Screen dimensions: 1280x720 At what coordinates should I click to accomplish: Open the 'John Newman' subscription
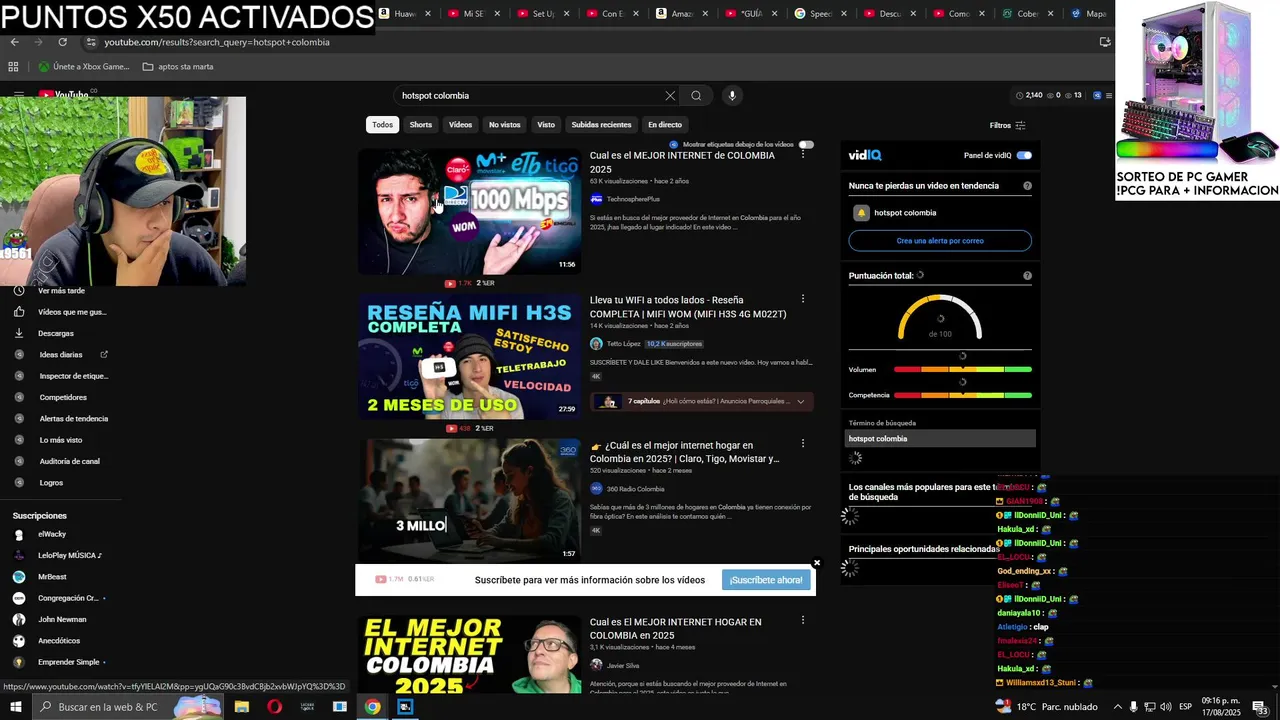click(x=62, y=619)
